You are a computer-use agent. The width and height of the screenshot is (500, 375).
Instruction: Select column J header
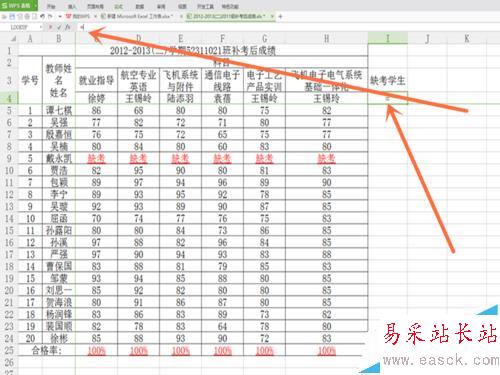pos(427,39)
